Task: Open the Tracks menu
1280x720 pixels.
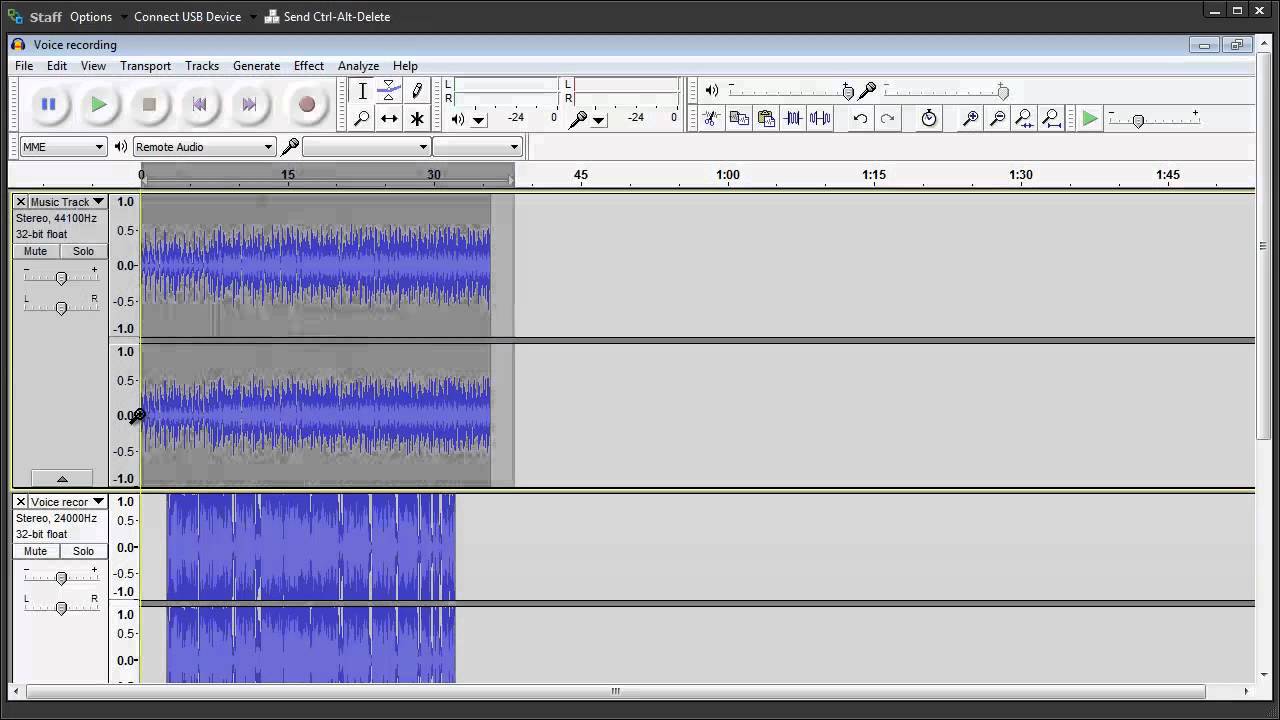Action: 202,66
